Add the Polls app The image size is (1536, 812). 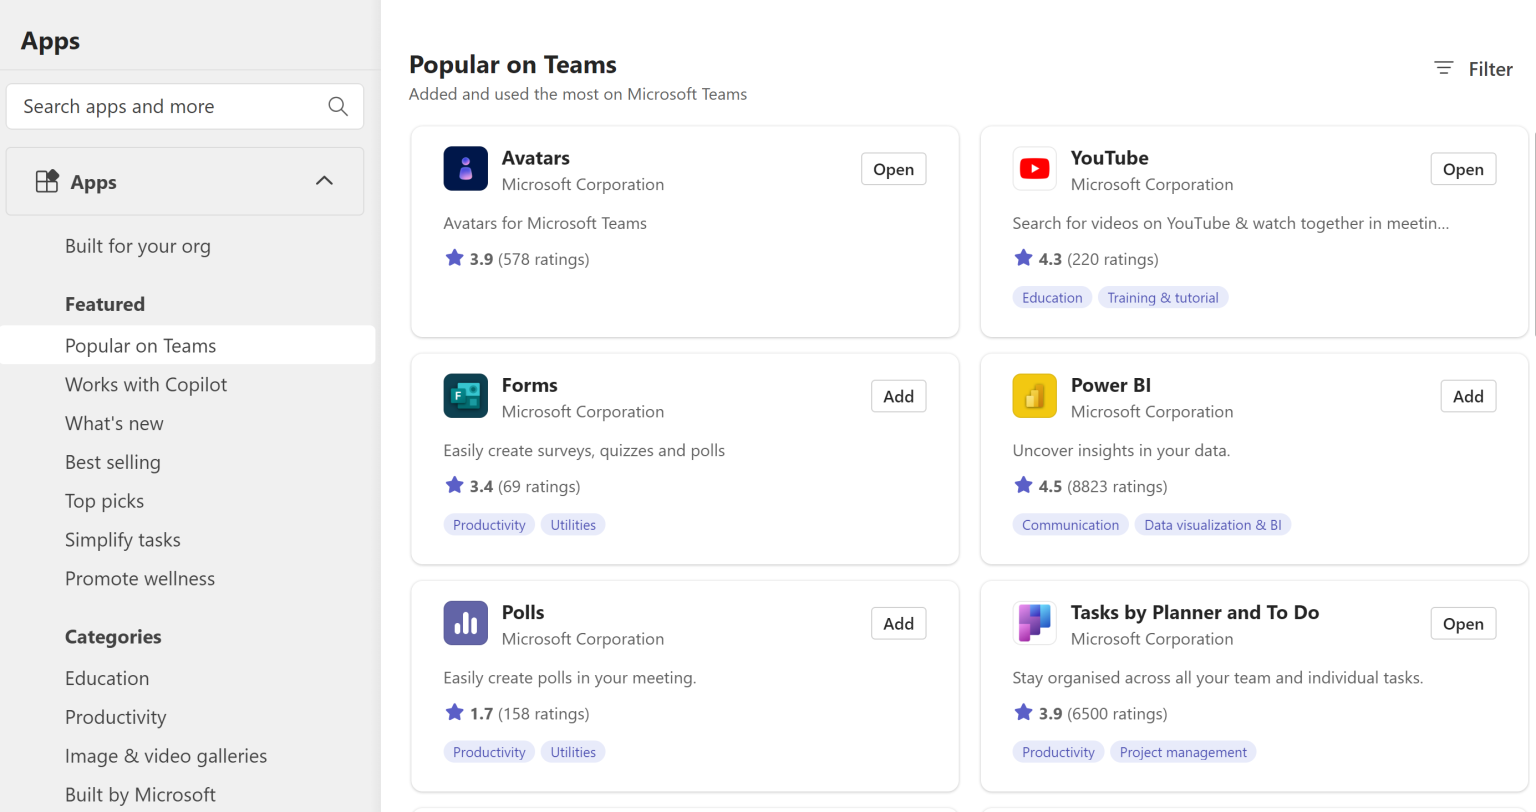[x=898, y=622]
